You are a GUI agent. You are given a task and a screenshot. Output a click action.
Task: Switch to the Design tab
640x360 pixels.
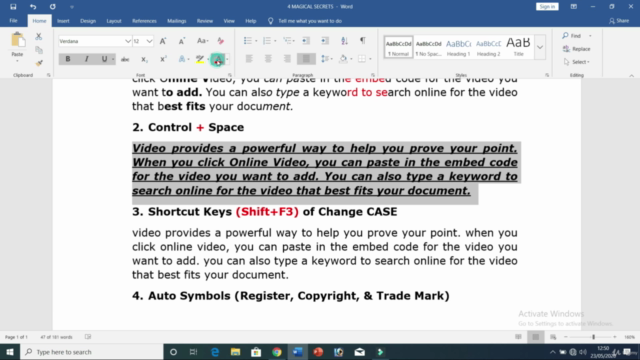point(88,21)
